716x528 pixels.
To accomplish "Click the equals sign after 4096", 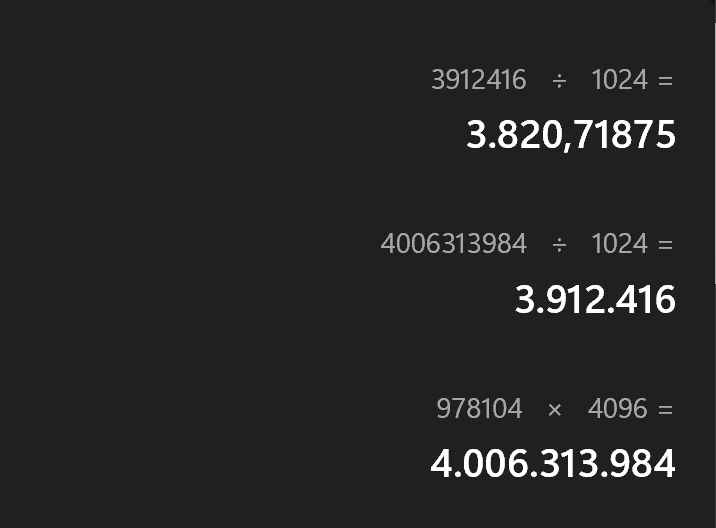I will coord(665,409).
